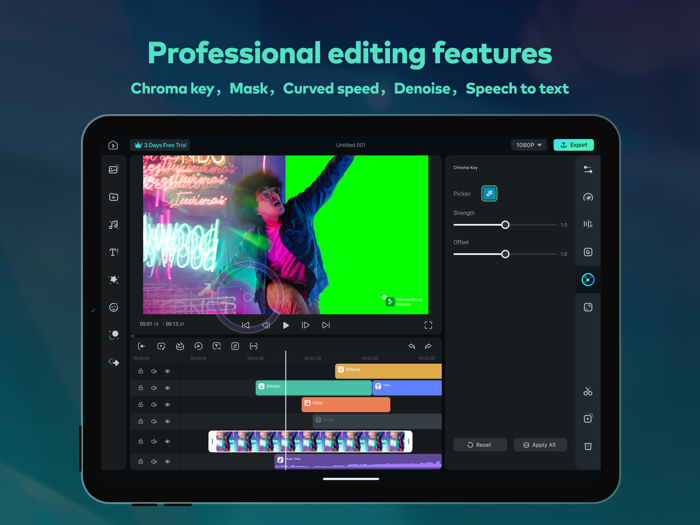Select the green Sticker clip

click(313, 388)
